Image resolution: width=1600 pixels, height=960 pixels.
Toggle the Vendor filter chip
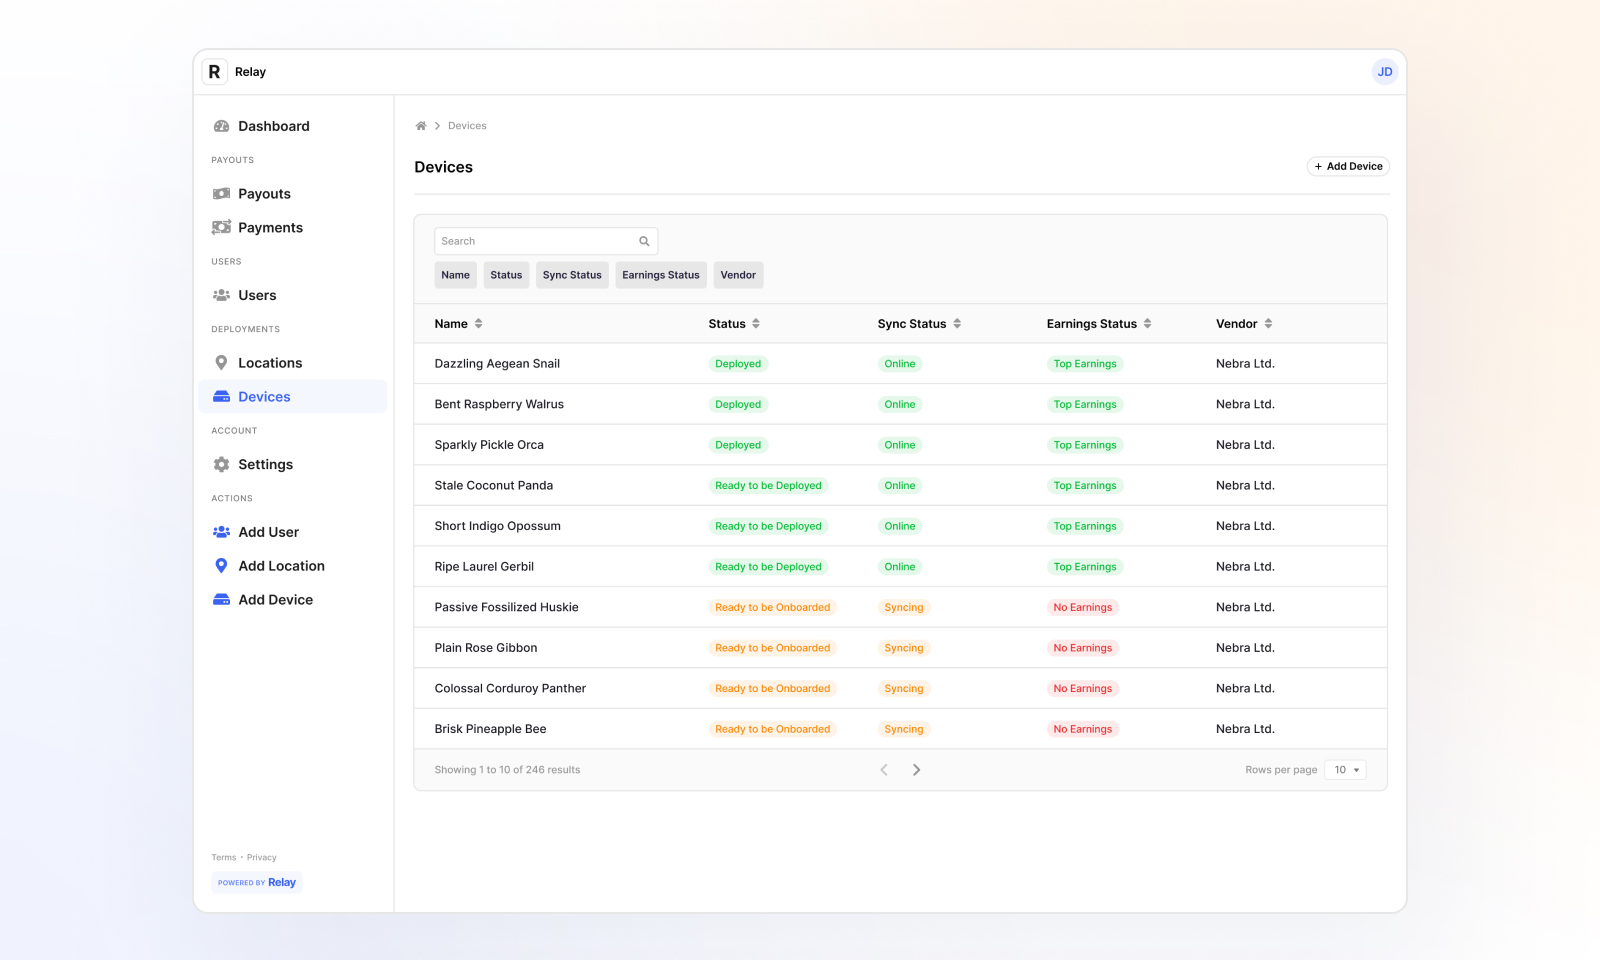tap(738, 274)
